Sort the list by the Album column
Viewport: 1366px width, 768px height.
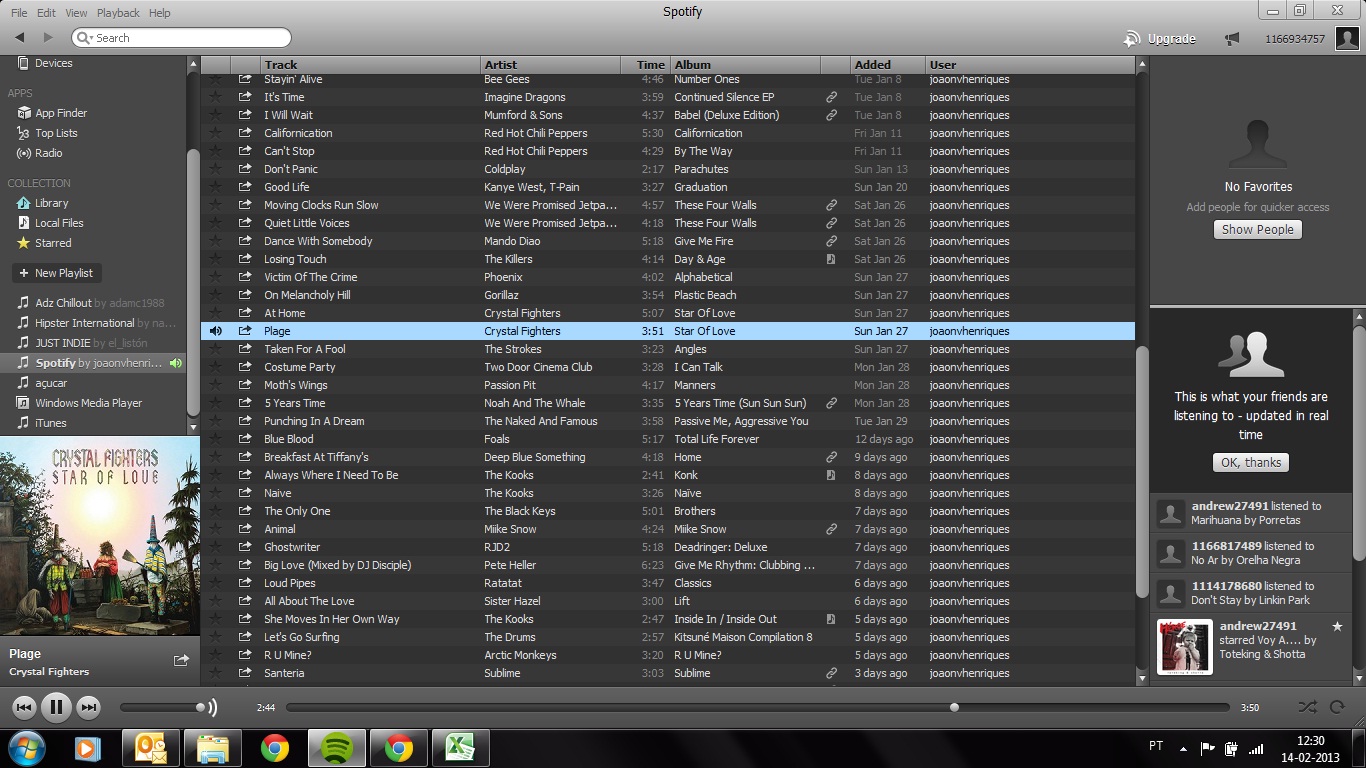pos(745,64)
